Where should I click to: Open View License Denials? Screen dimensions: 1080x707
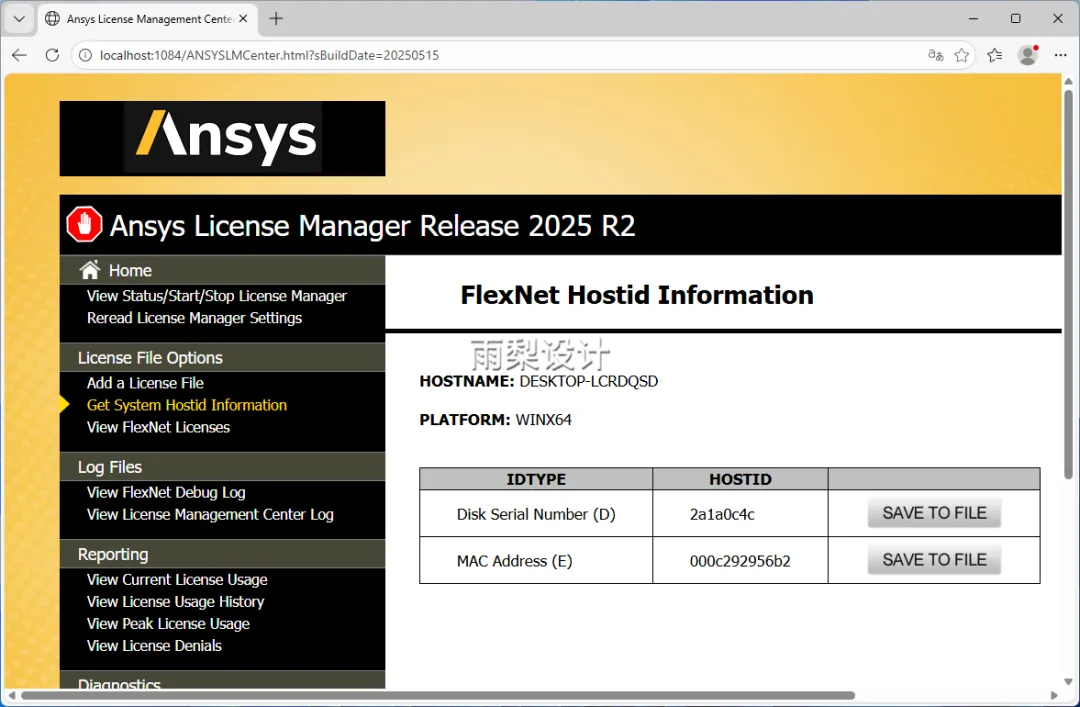point(154,646)
